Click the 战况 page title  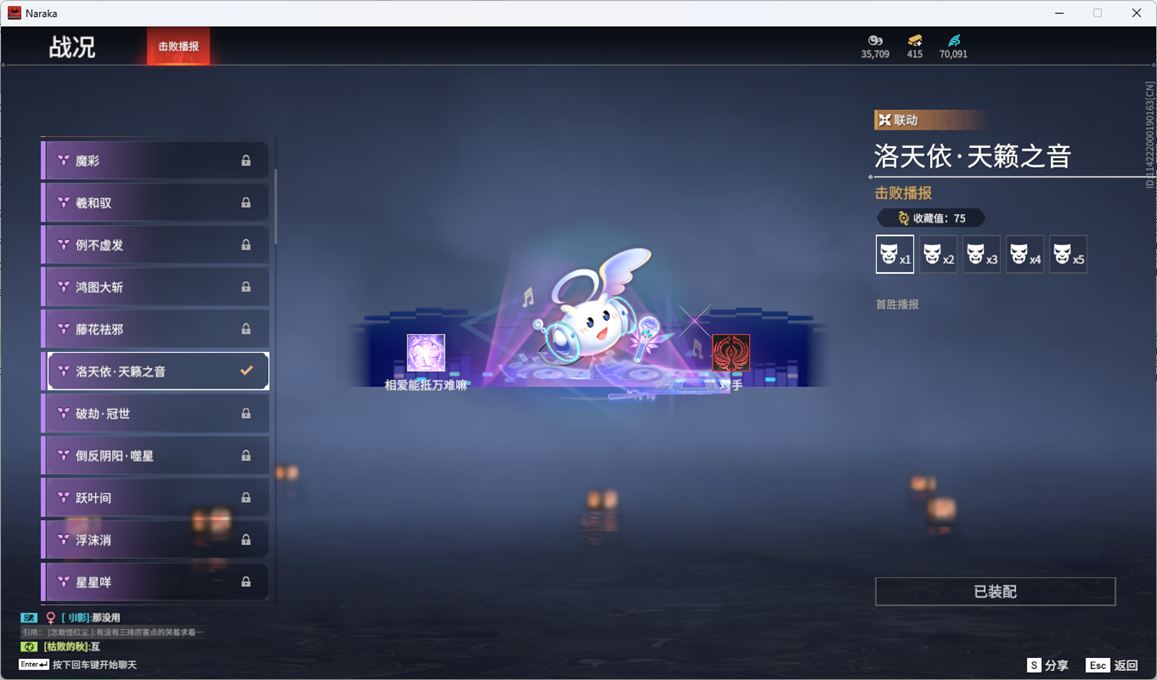pos(72,46)
